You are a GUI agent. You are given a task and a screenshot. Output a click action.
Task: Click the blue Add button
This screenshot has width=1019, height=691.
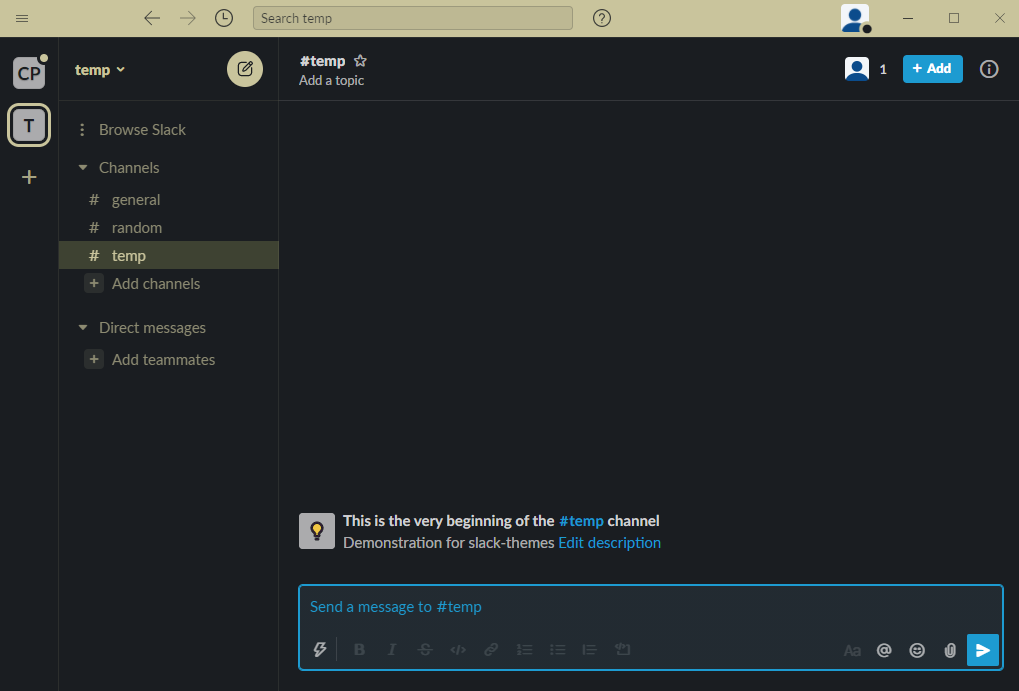(x=933, y=69)
